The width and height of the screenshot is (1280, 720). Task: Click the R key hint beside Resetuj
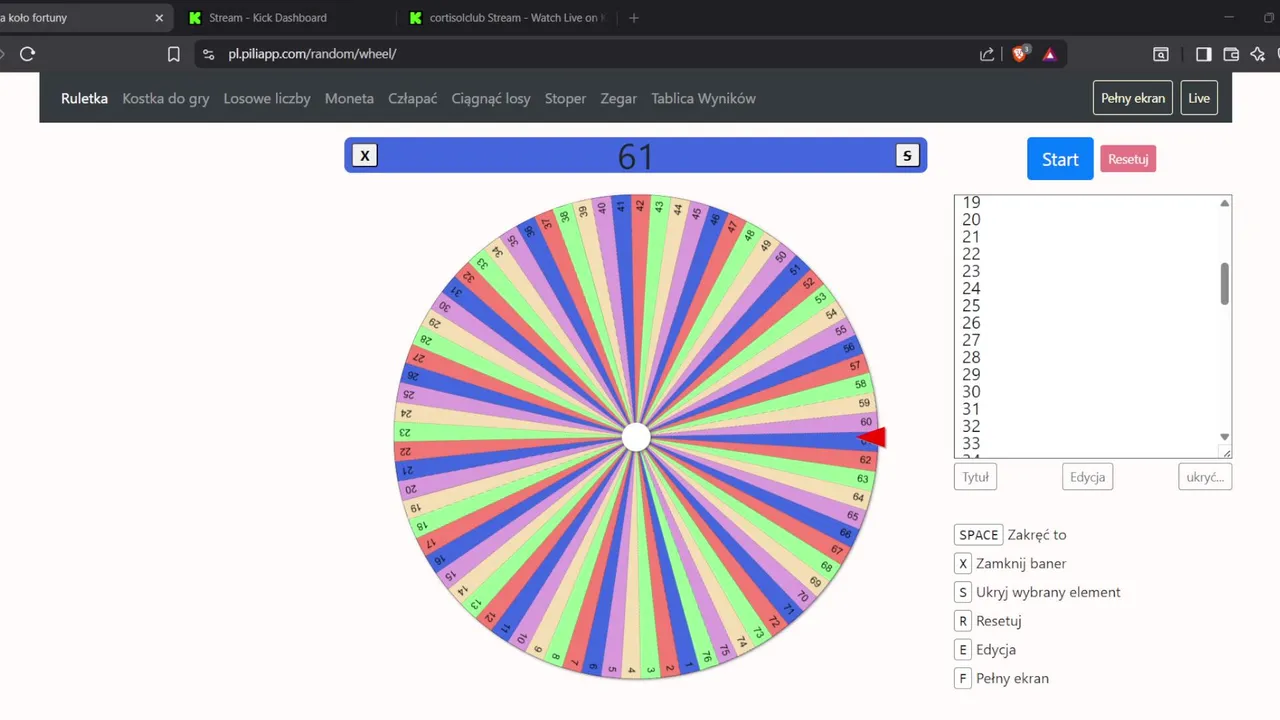[963, 621]
